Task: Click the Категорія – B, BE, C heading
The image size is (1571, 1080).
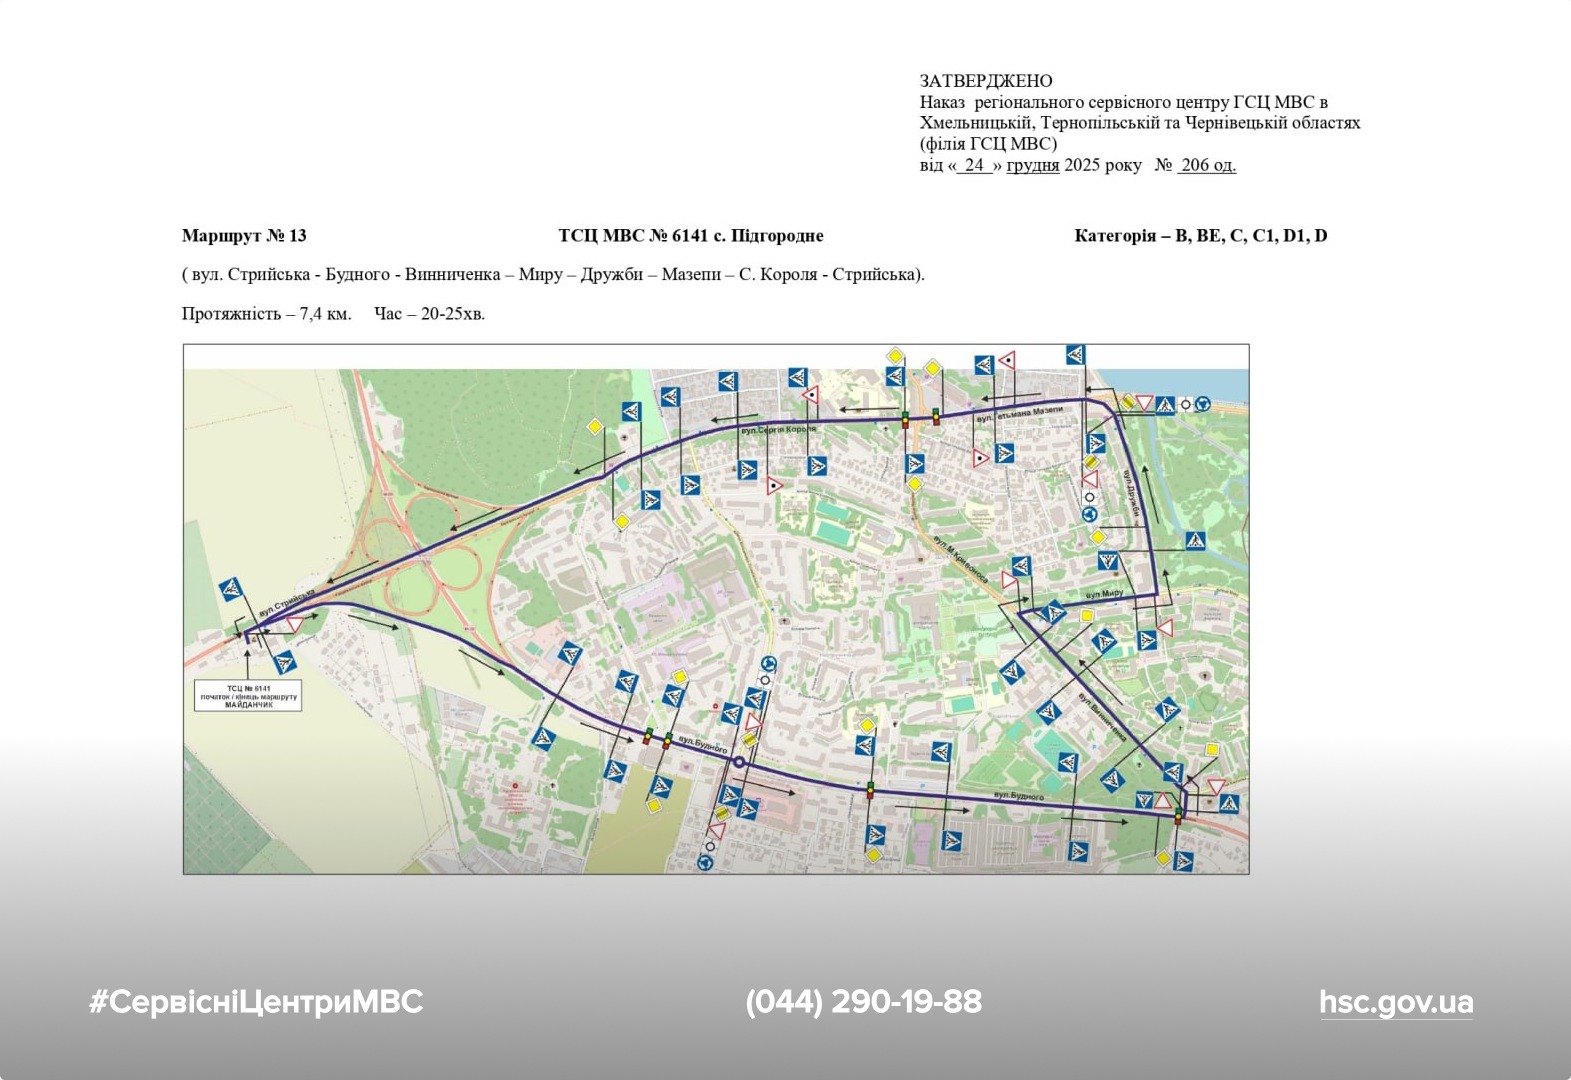Action: 1200,236
